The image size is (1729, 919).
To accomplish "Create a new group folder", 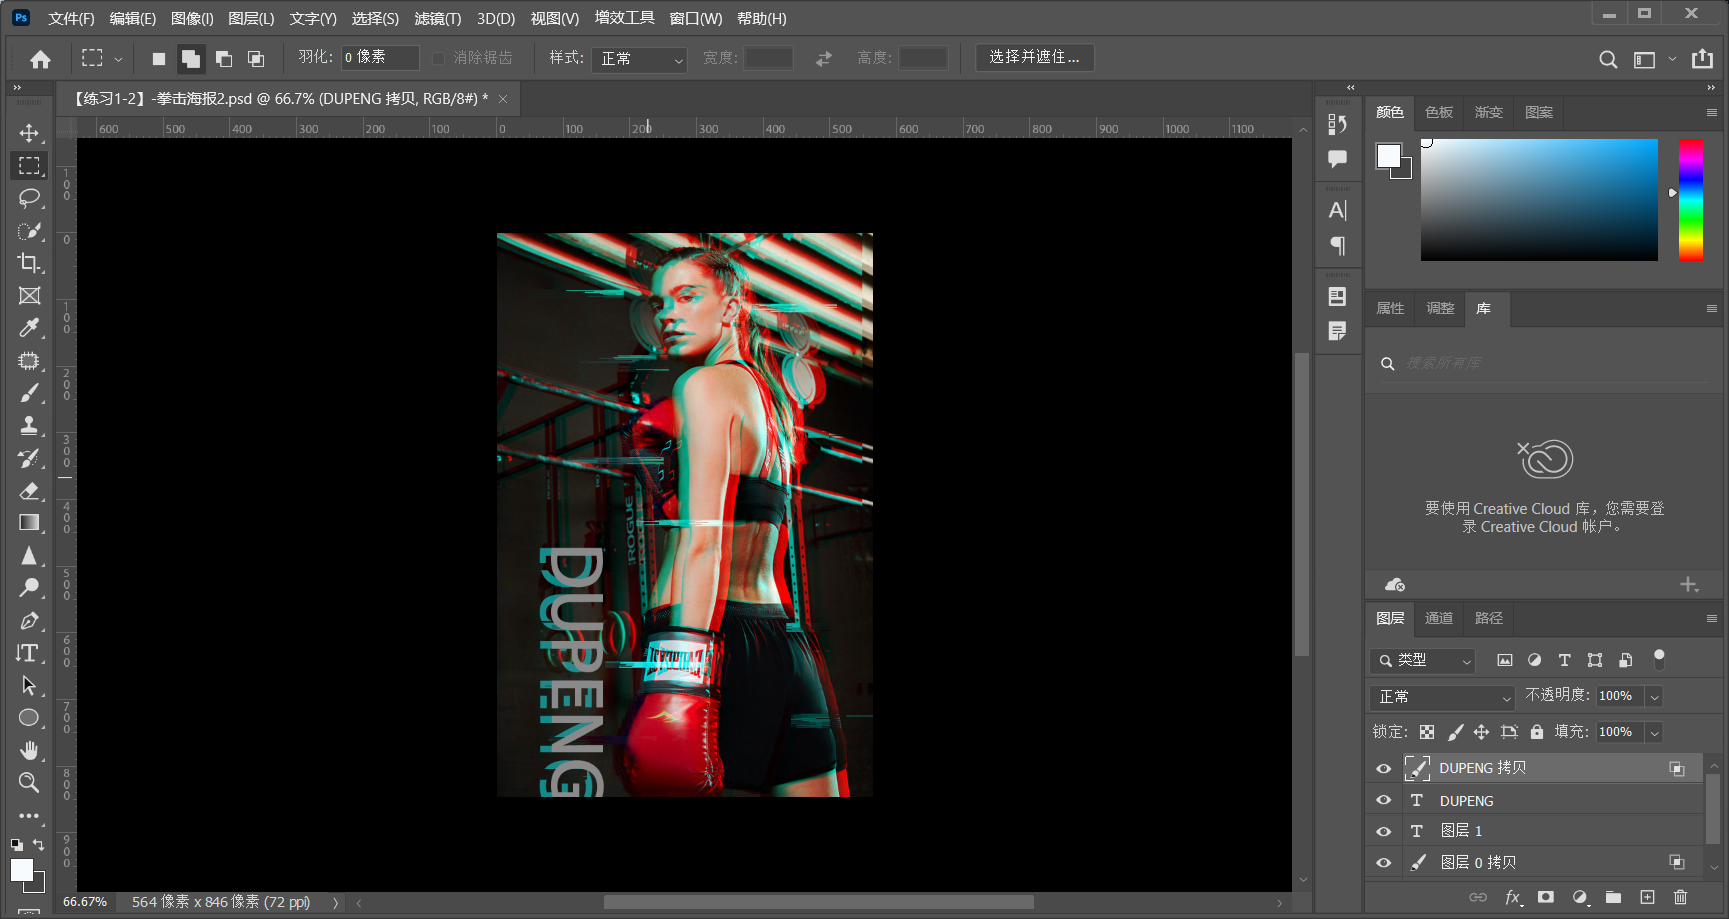I will click(1613, 897).
